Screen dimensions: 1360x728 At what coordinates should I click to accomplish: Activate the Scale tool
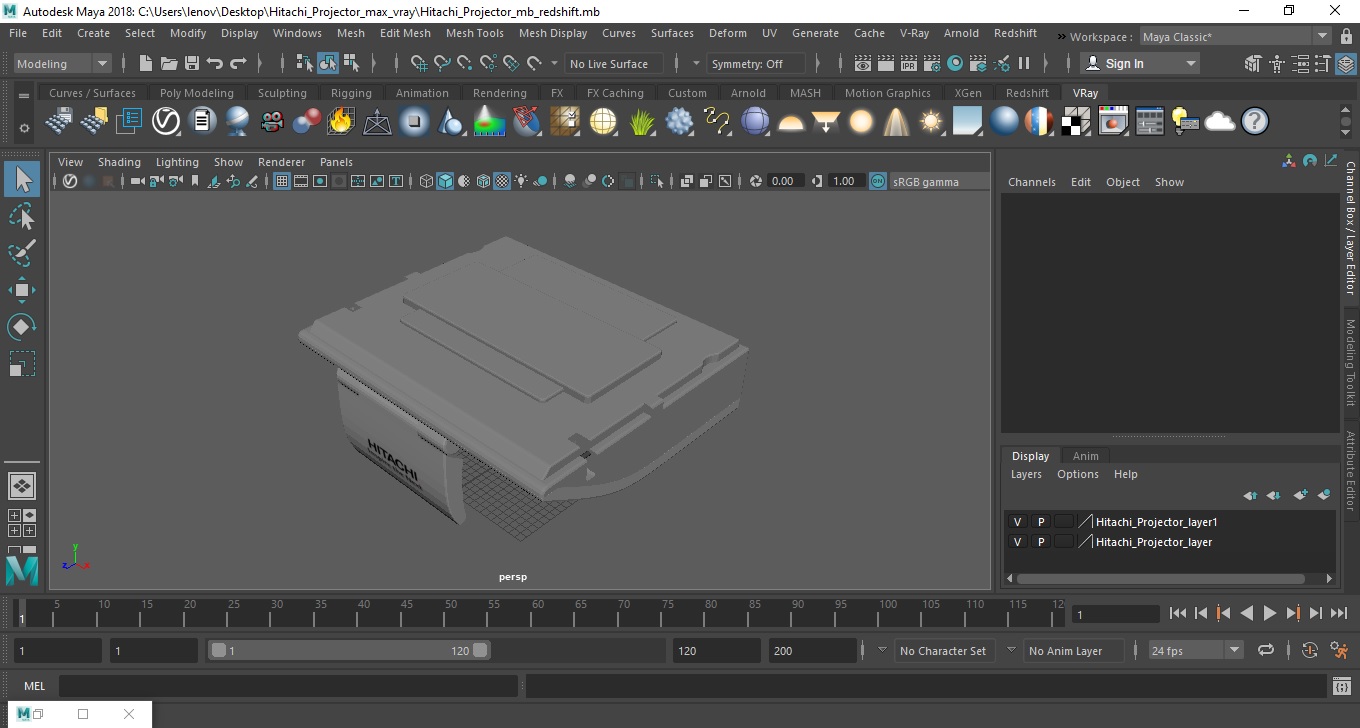coord(22,363)
